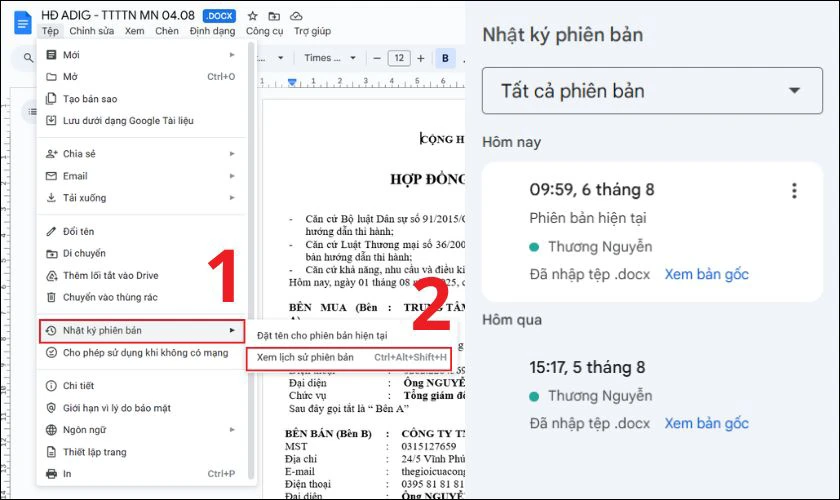Click the search magnifier in the toolbar

click(28, 57)
